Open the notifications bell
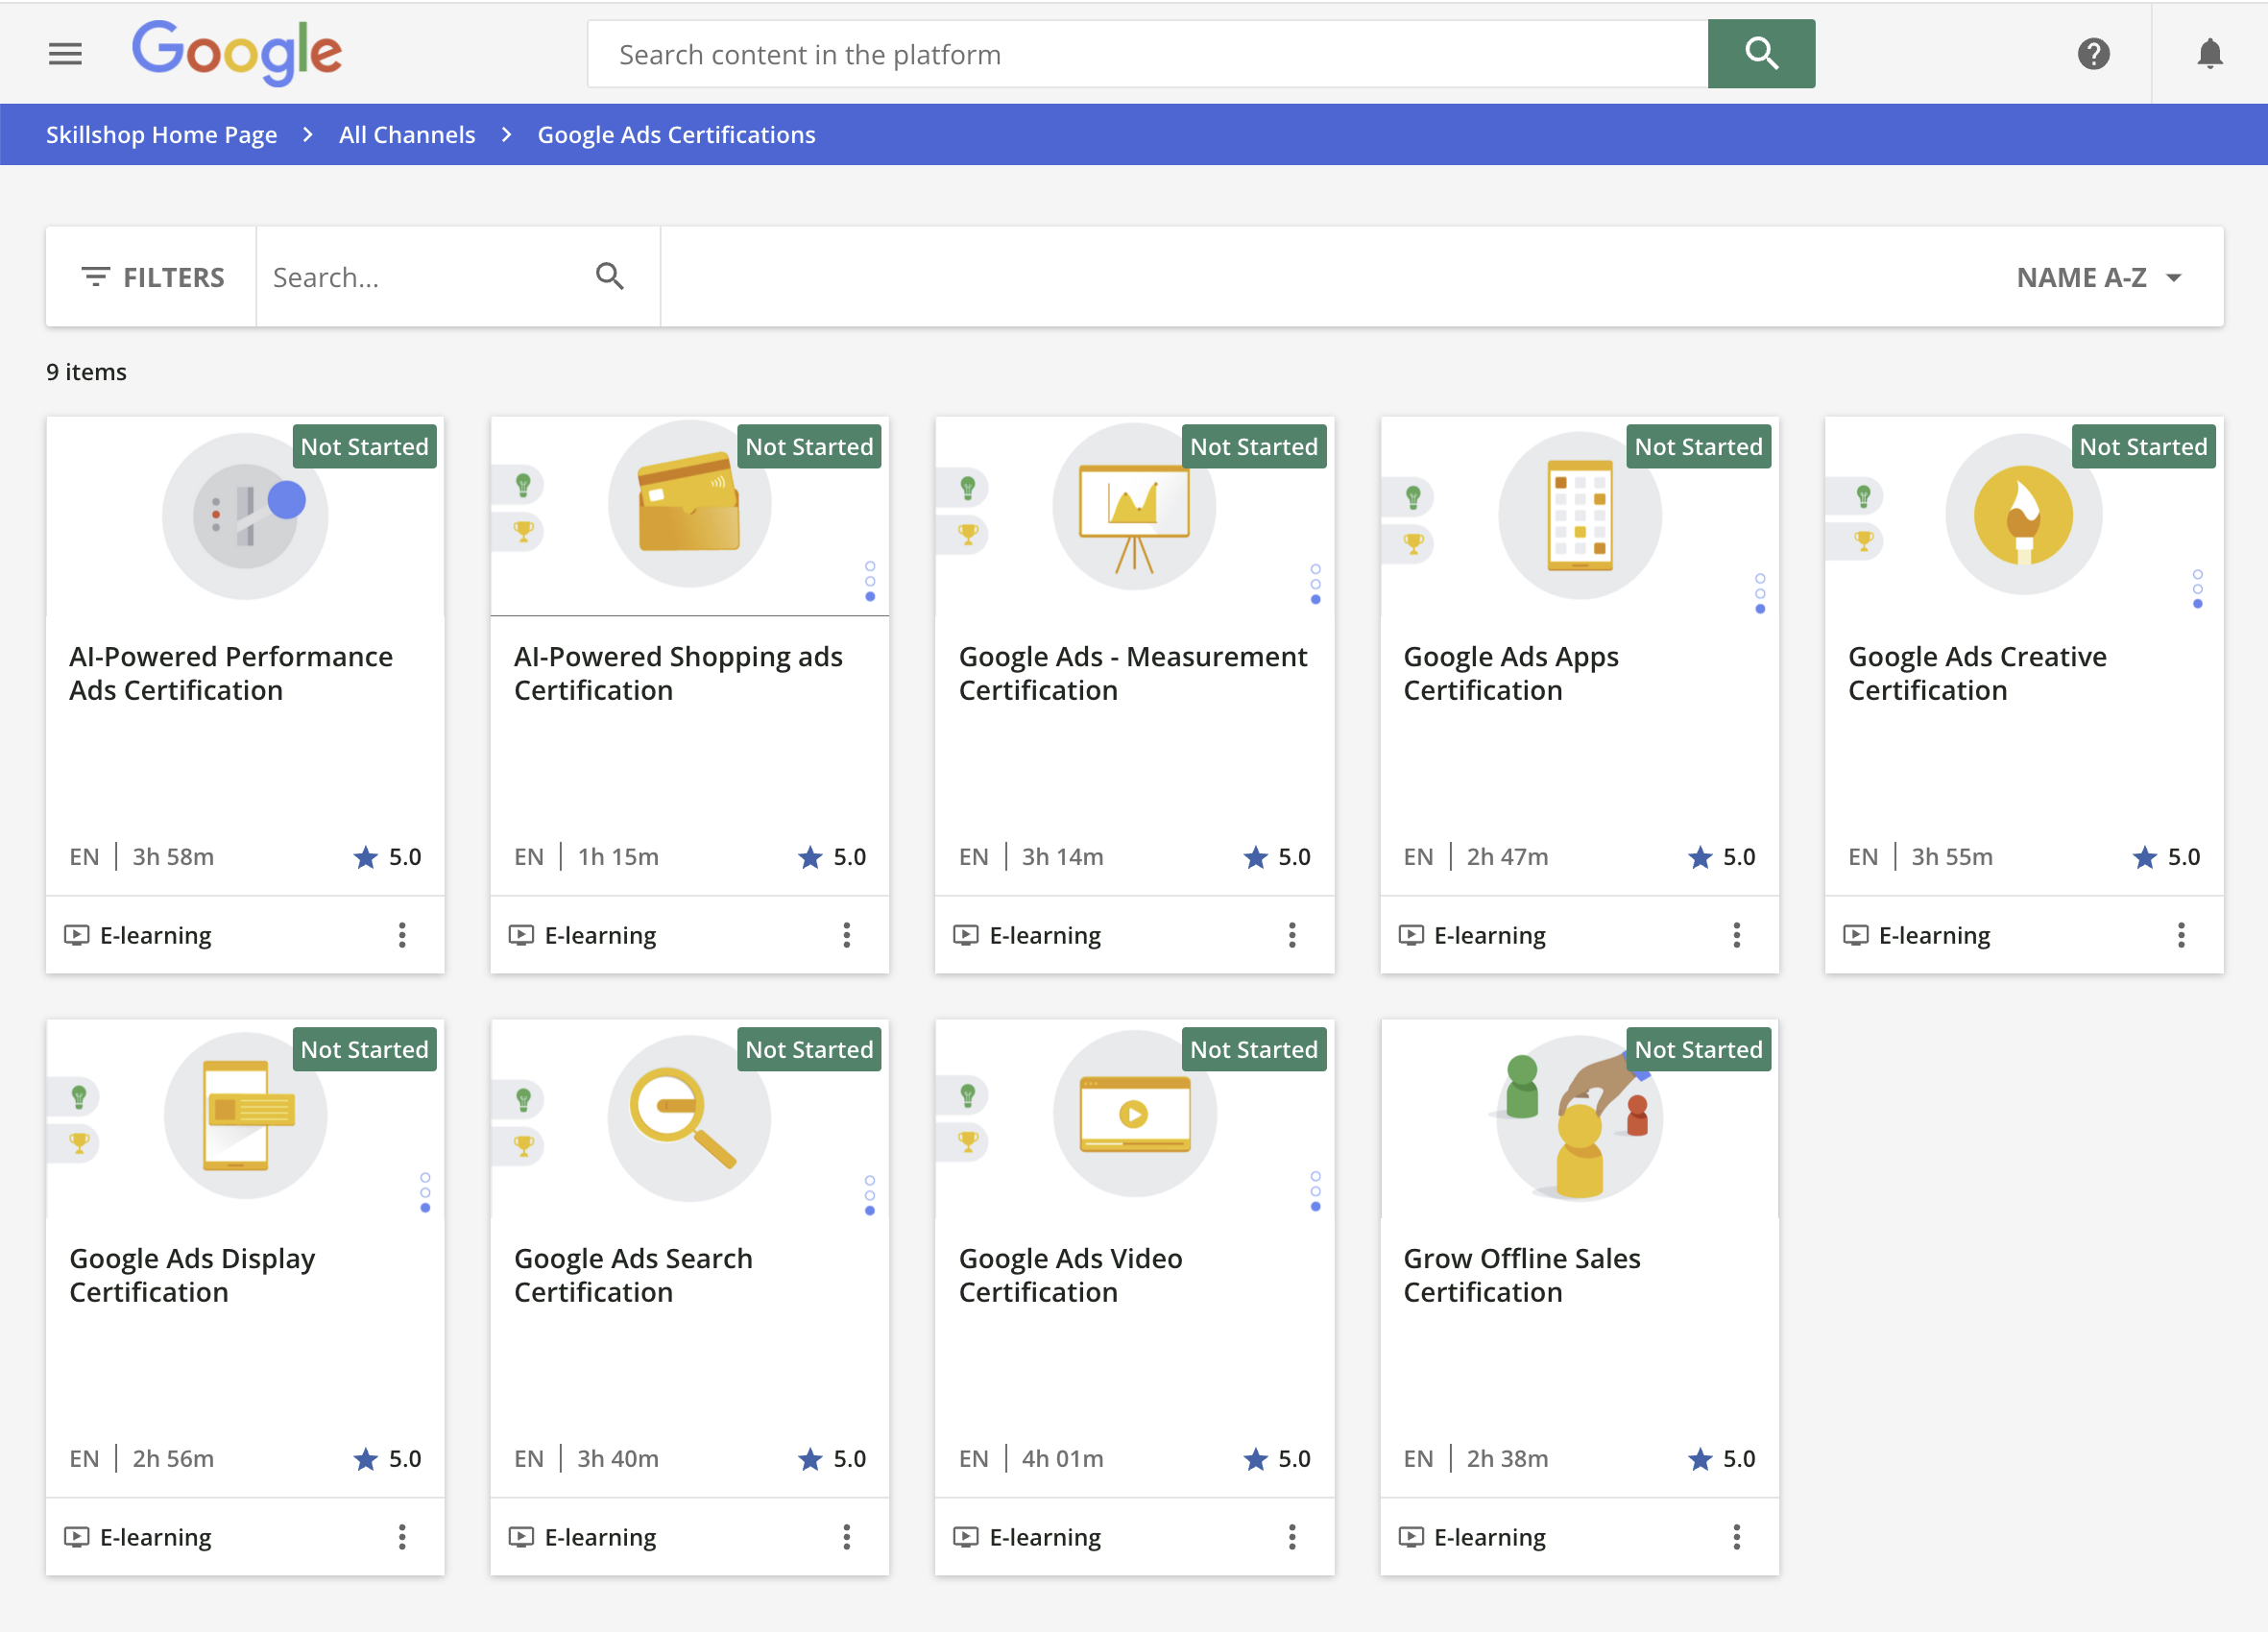The image size is (2268, 1632). 2209,53
